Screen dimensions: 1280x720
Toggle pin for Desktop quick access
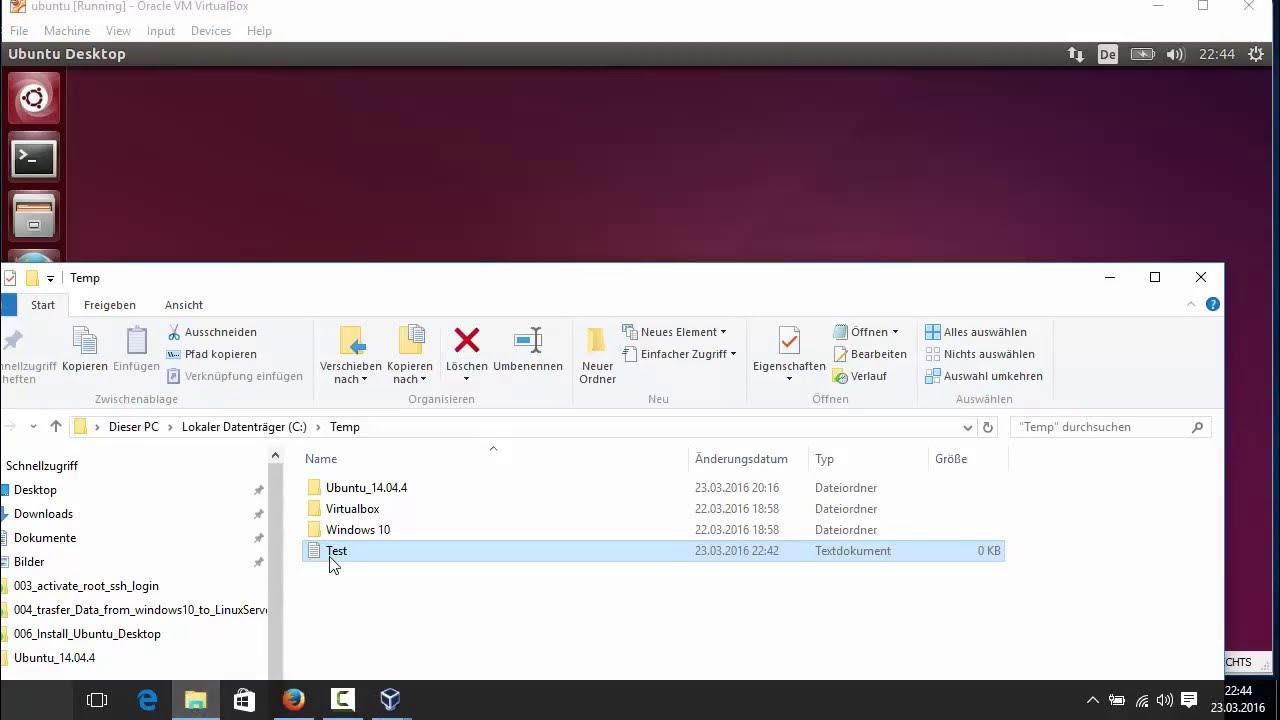(258, 490)
